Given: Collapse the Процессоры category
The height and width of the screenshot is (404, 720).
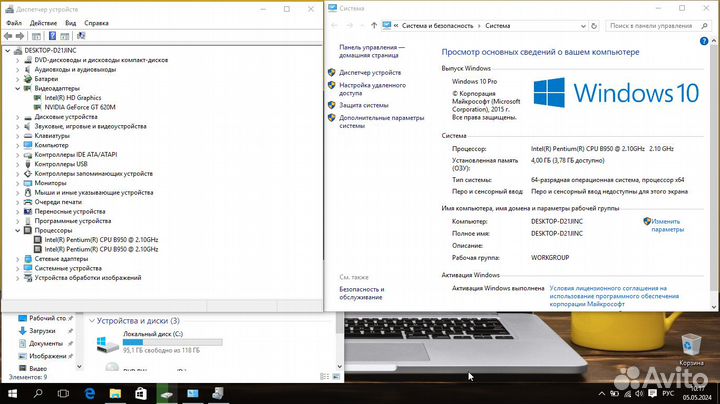Looking at the screenshot, I should [x=18, y=230].
